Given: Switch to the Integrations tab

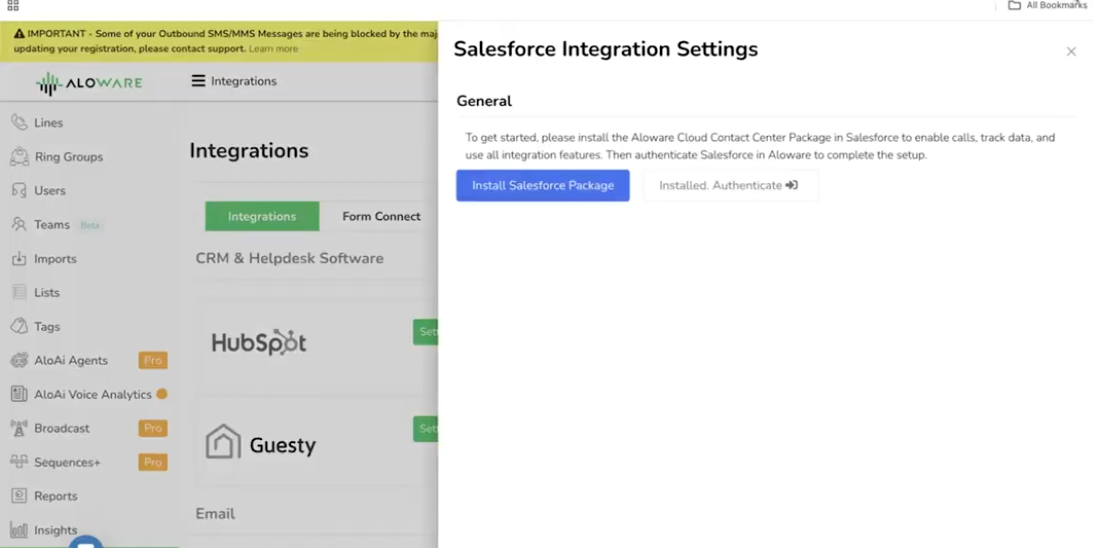Looking at the screenshot, I should (x=262, y=216).
